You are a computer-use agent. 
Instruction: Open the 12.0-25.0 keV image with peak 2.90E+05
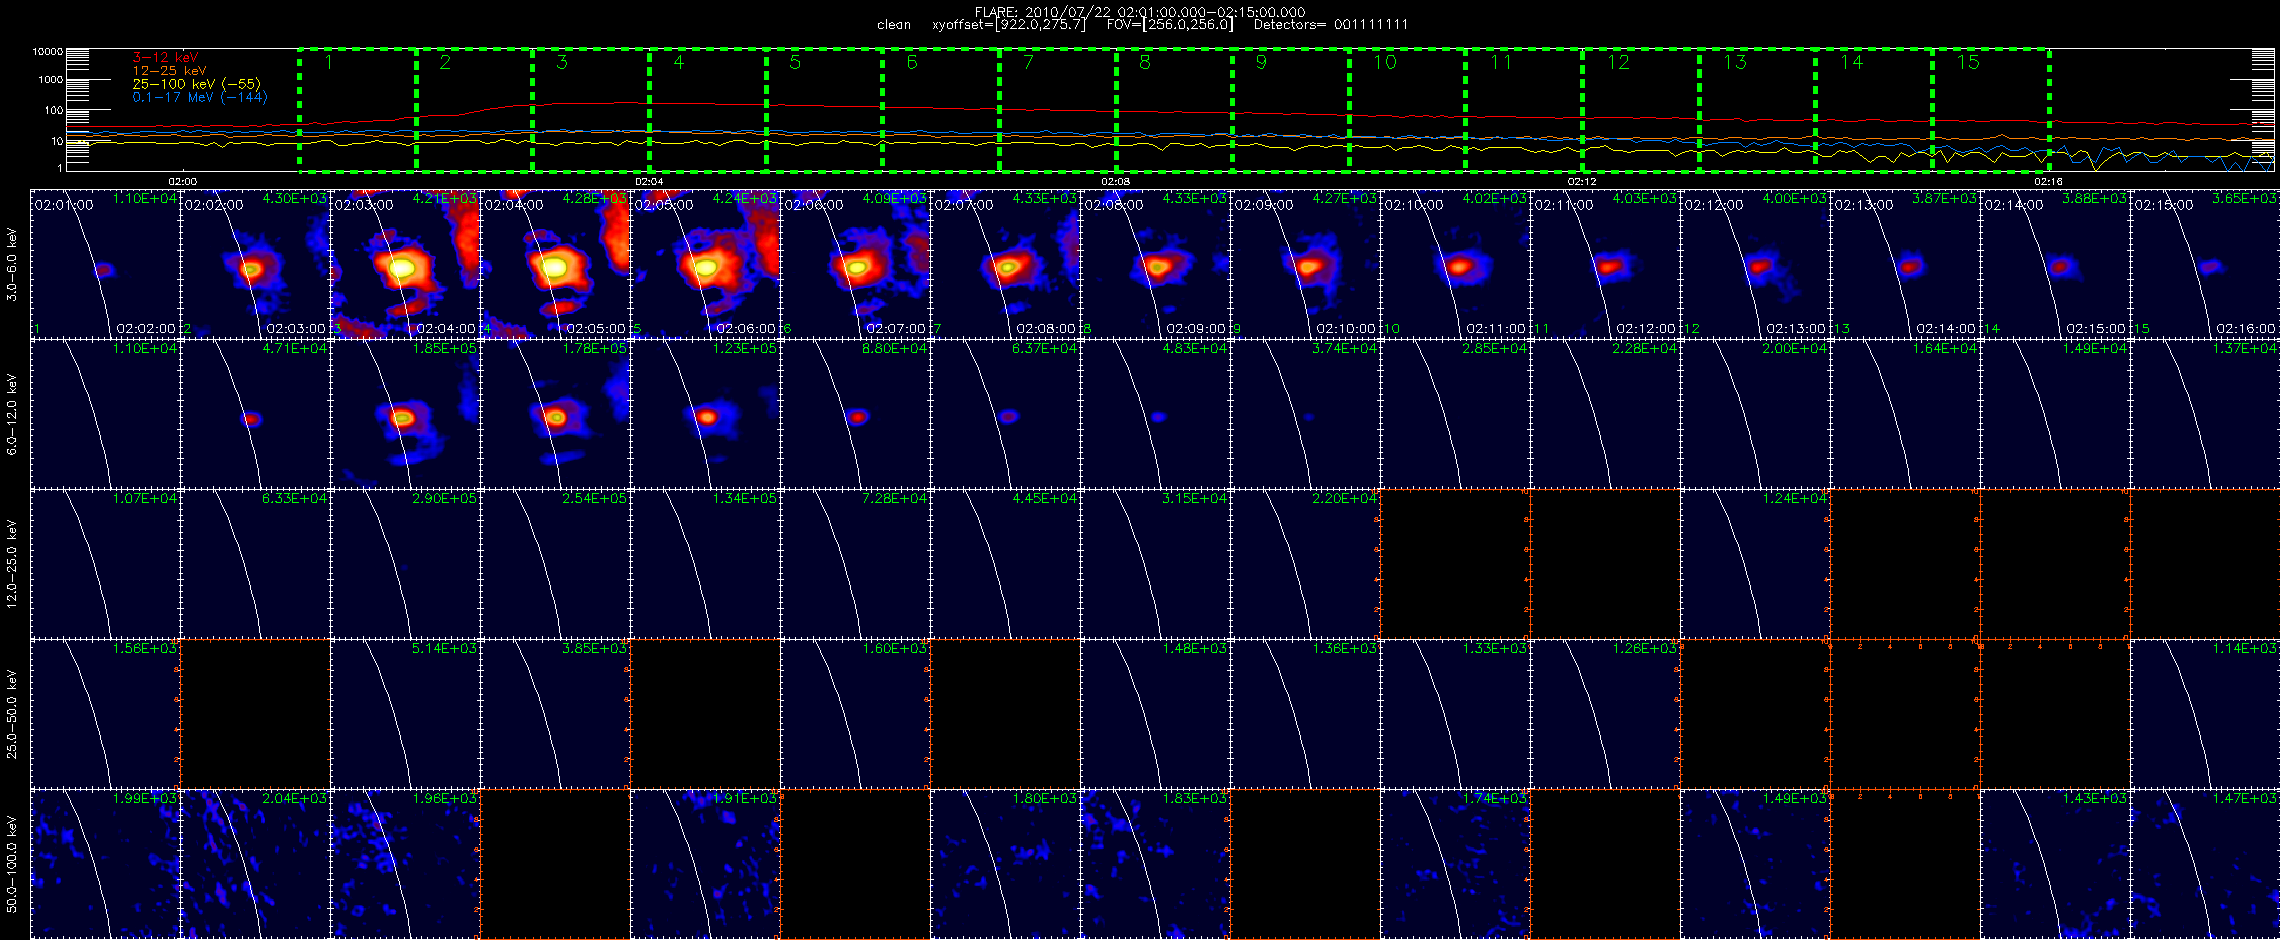(x=405, y=564)
